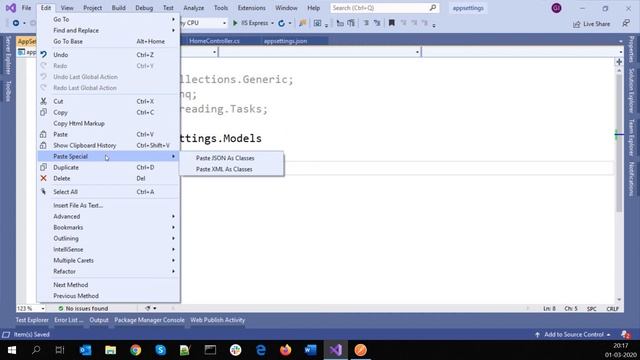Click the Live Share button

tap(591, 24)
